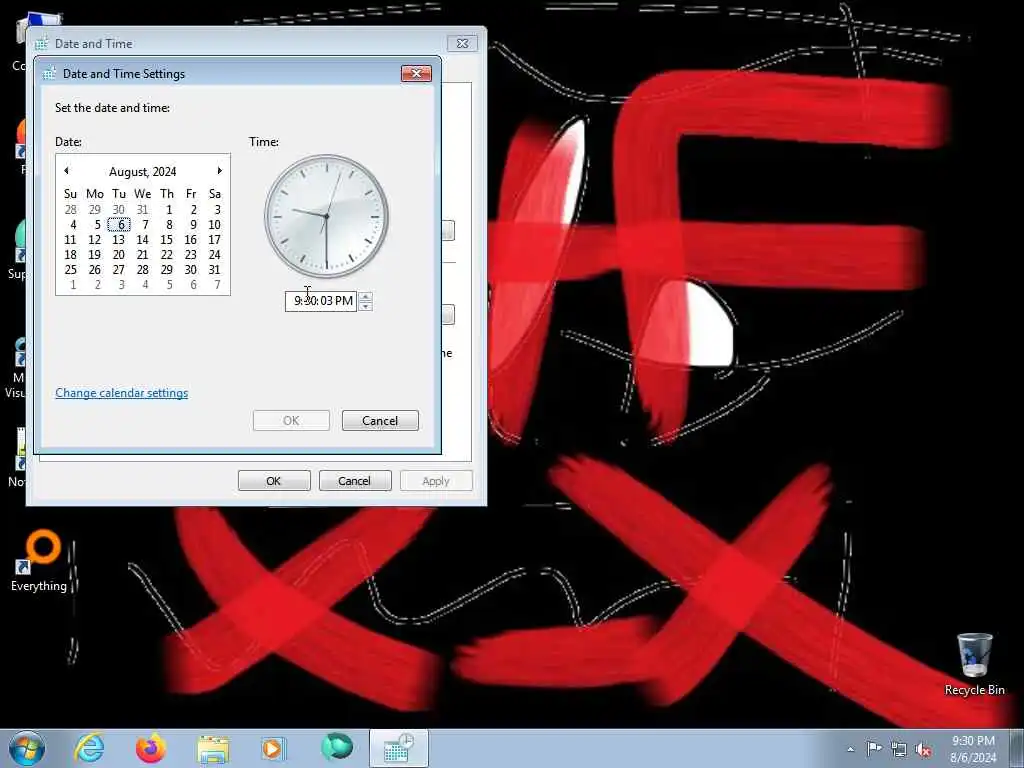Select August 22 in the calendar
This screenshot has height=768, width=1024.
(167, 255)
